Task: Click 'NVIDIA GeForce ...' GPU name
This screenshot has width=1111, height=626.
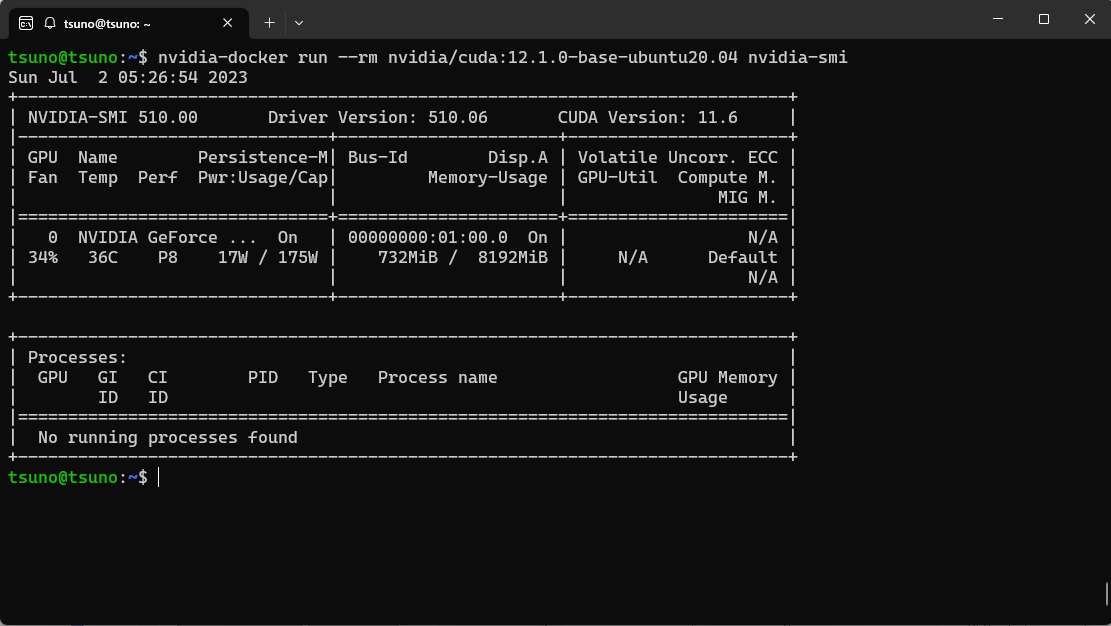Action: (x=167, y=237)
